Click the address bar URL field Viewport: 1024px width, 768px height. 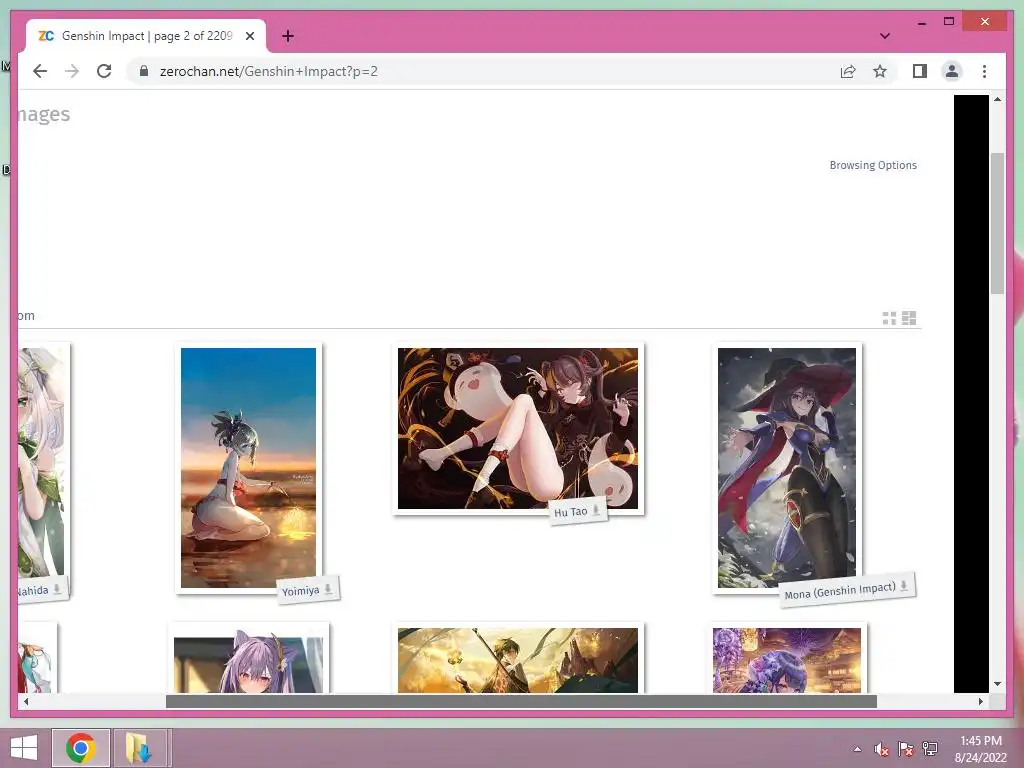point(483,71)
